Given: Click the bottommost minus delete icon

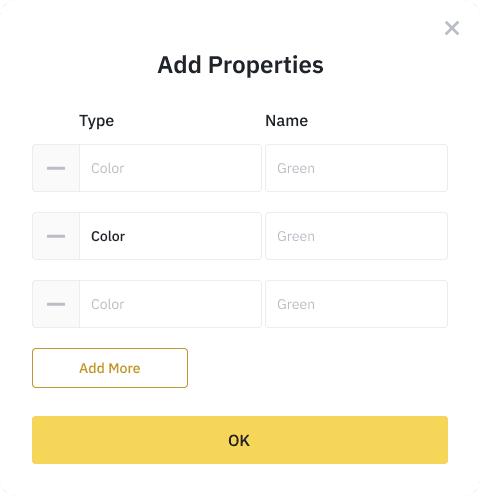Looking at the screenshot, I should (x=56, y=304).
